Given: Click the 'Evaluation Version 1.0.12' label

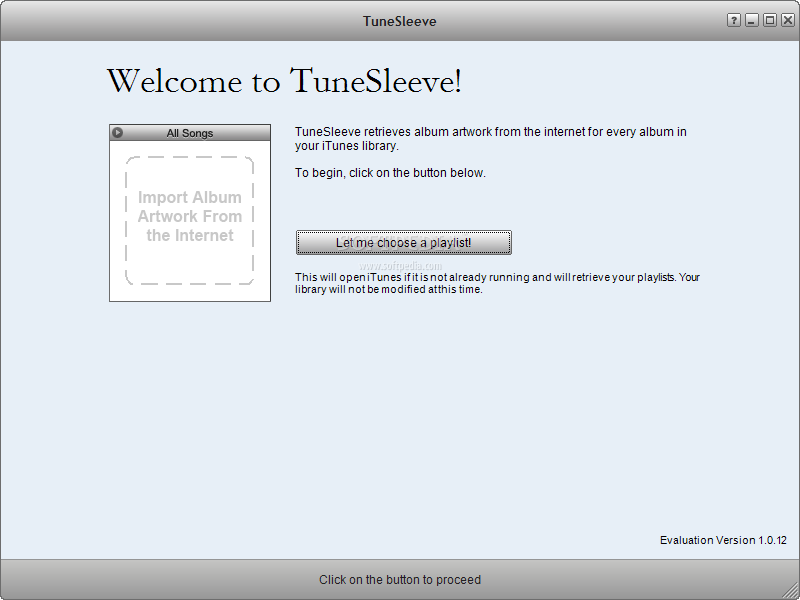Looking at the screenshot, I should click(x=723, y=540).
